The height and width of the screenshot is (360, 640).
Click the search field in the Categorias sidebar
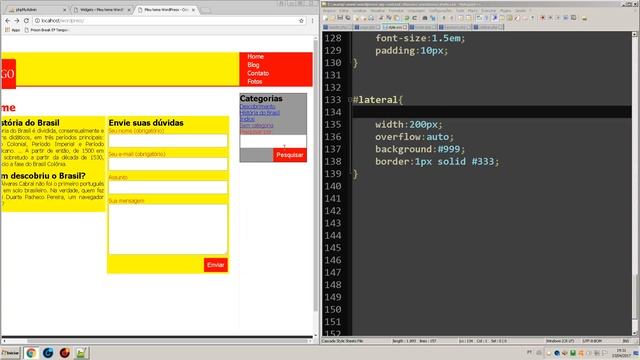pos(273,141)
